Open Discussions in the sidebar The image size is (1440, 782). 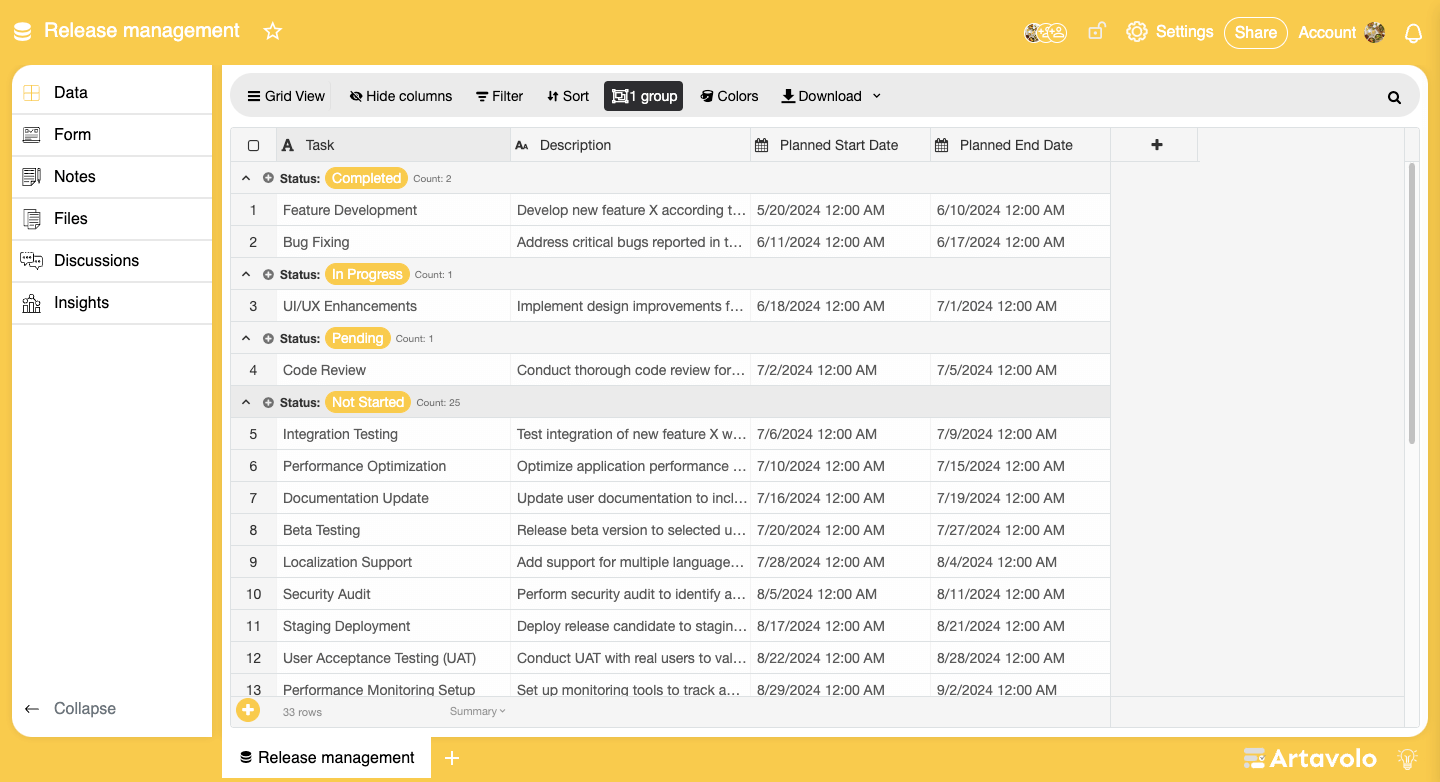112,261
